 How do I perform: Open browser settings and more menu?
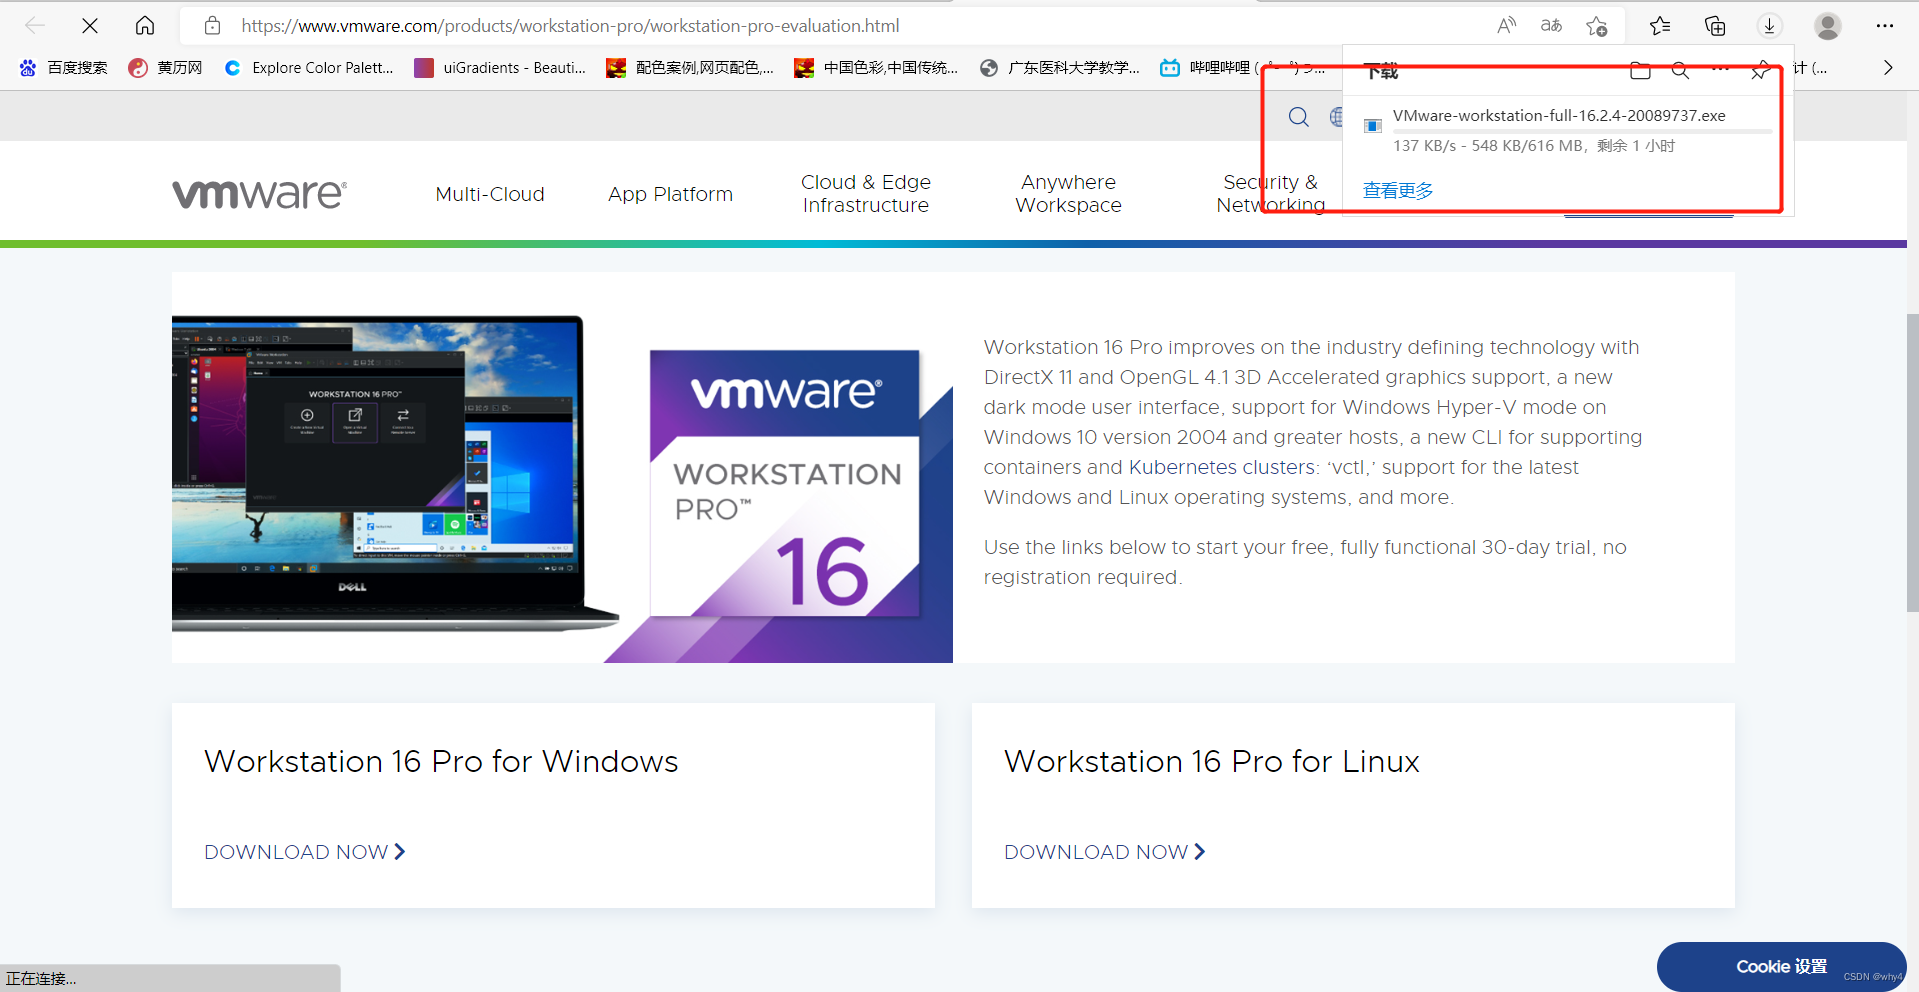[1885, 26]
